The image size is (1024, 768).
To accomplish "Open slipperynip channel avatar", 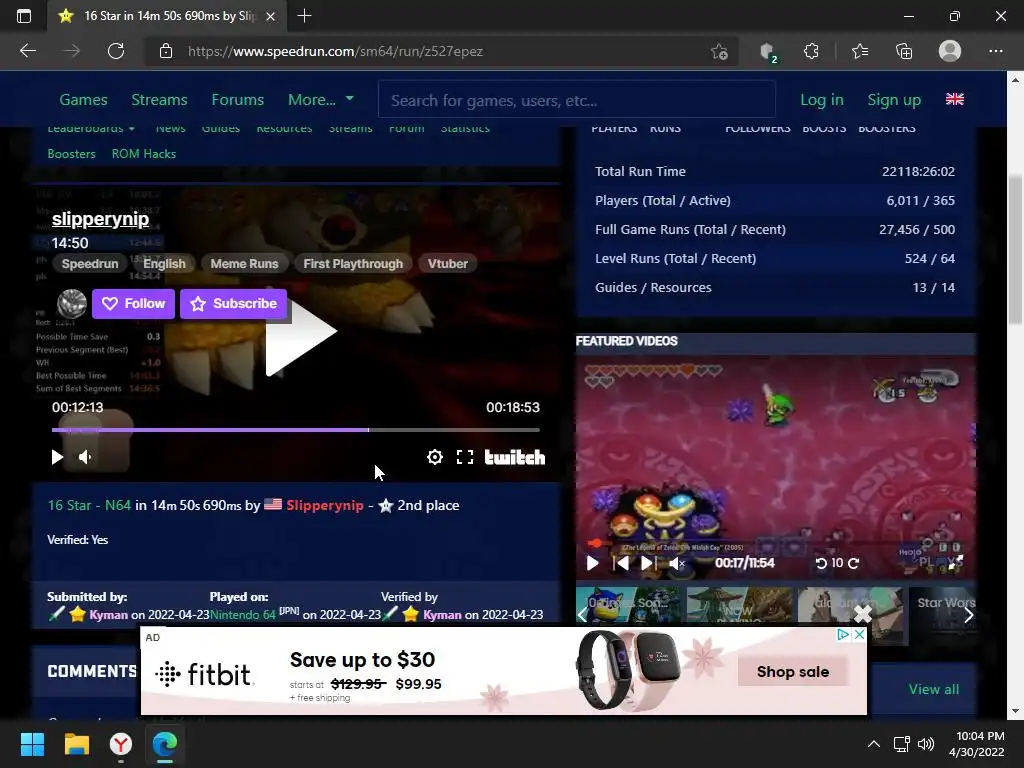I will 72,304.
